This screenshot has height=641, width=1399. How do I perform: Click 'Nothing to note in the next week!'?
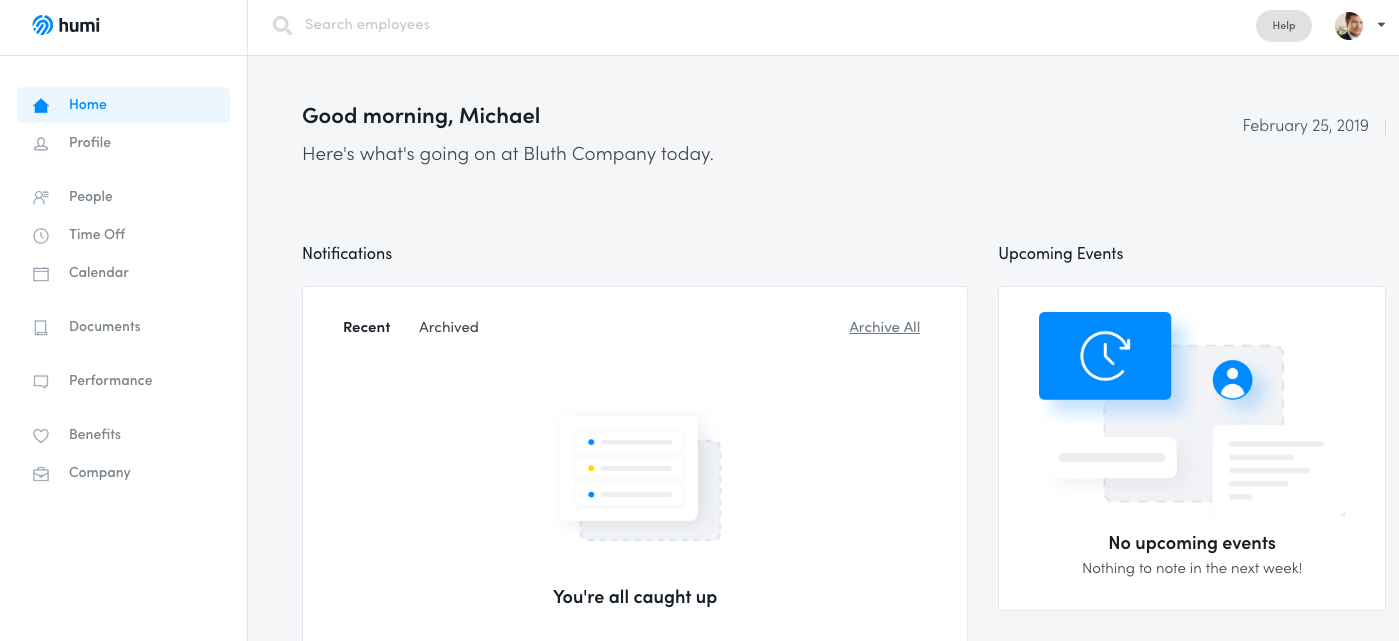[1192, 569]
